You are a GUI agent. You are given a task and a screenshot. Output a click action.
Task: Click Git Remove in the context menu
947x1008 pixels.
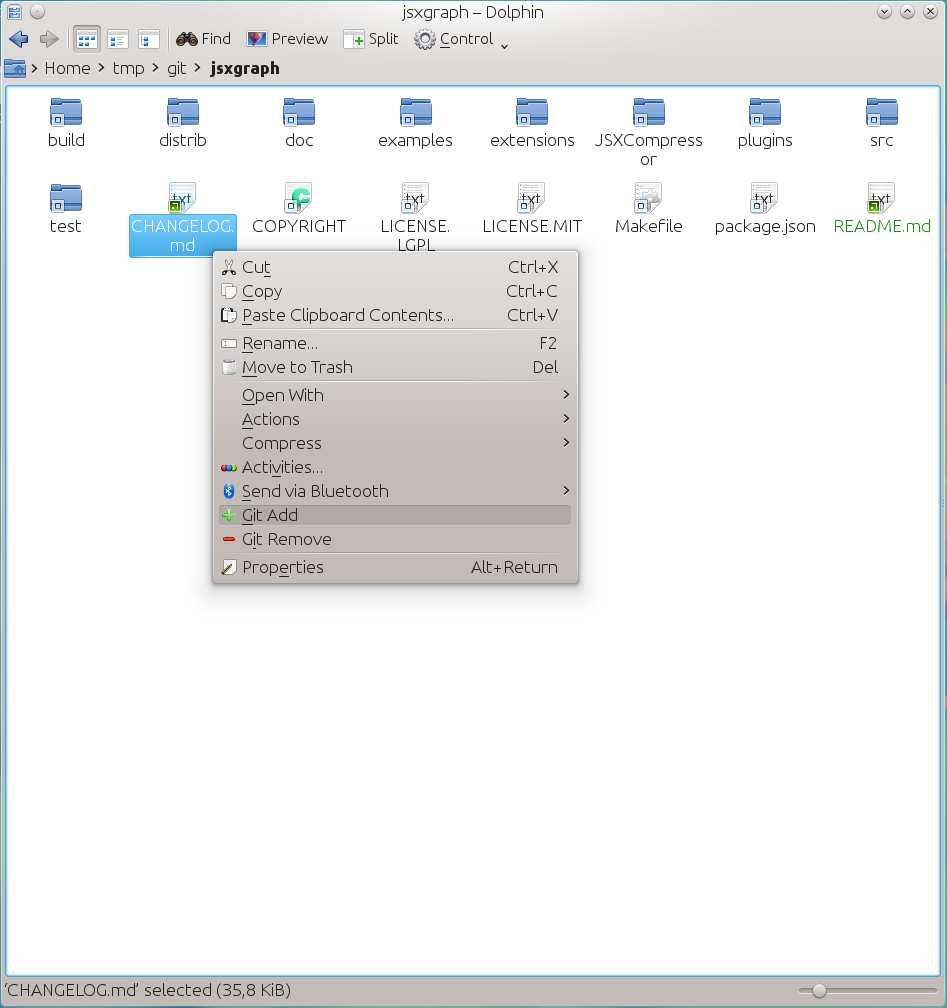click(x=395, y=539)
